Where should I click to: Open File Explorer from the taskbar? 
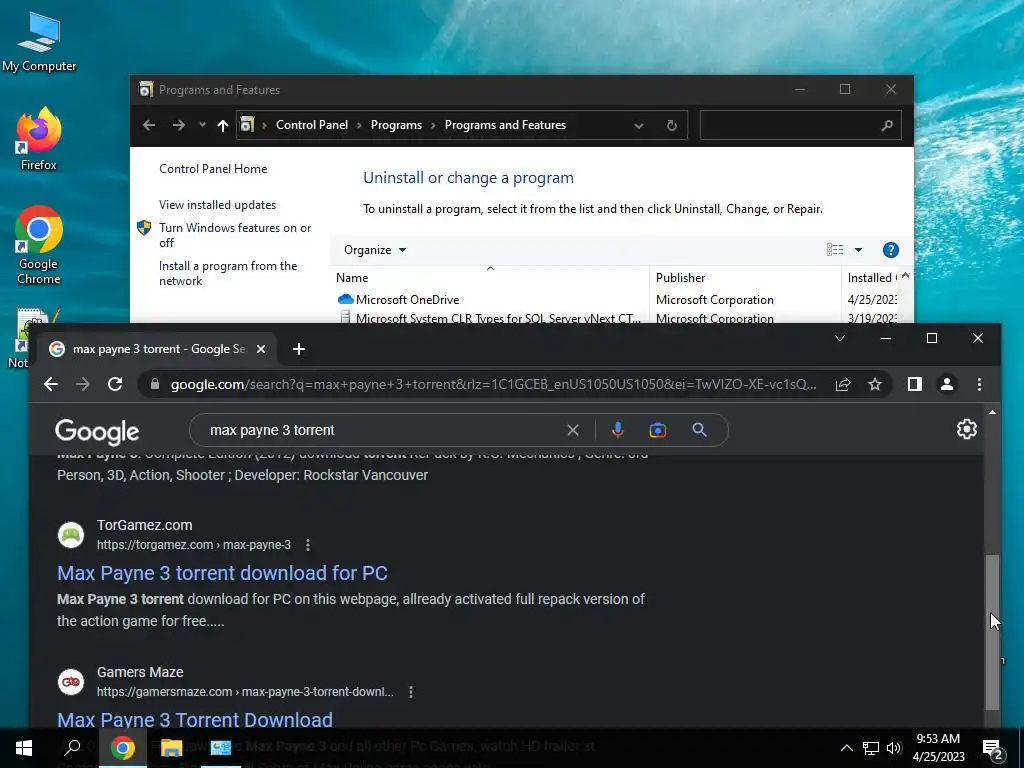(x=171, y=748)
